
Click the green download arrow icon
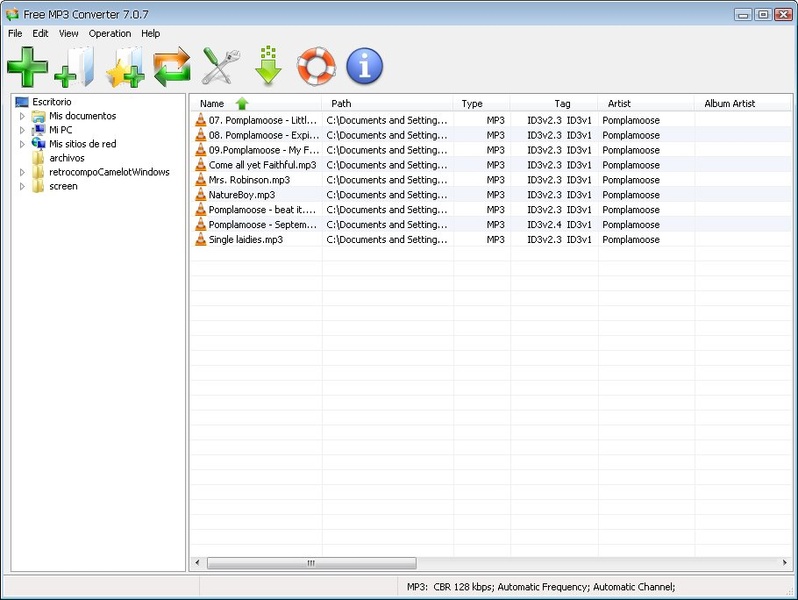tap(268, 67)
